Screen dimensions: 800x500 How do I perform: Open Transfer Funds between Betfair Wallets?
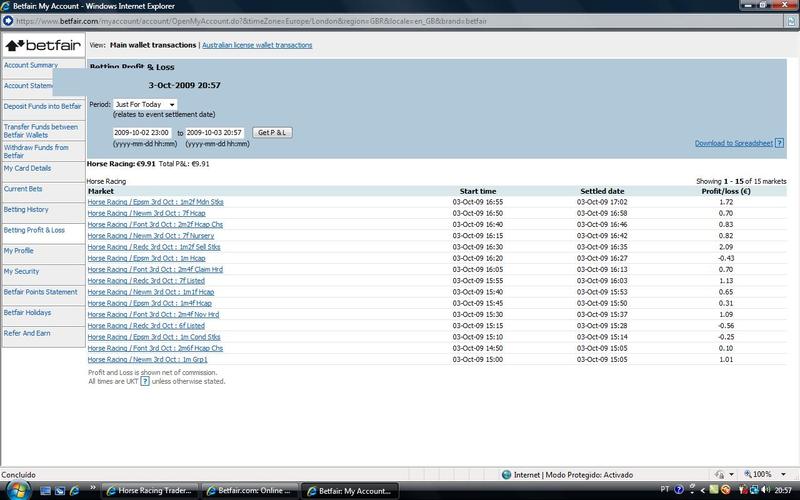41,131
